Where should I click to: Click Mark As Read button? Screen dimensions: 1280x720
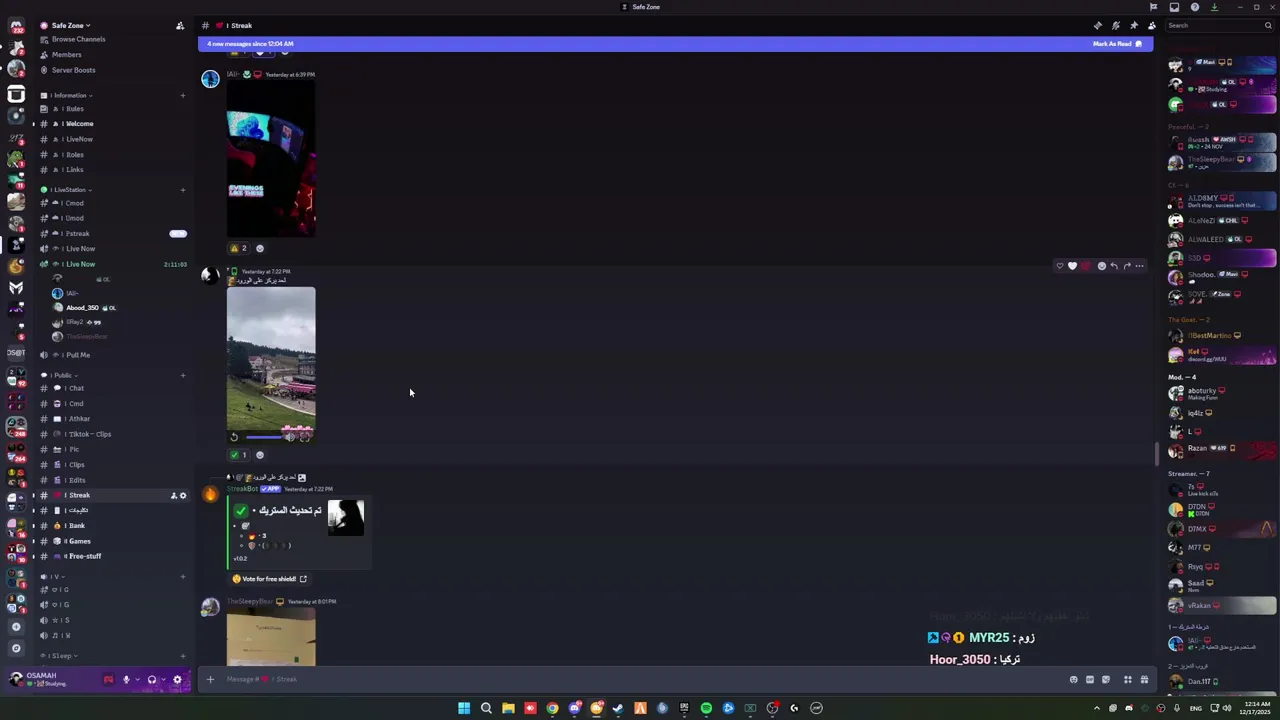pos(1117,44)
